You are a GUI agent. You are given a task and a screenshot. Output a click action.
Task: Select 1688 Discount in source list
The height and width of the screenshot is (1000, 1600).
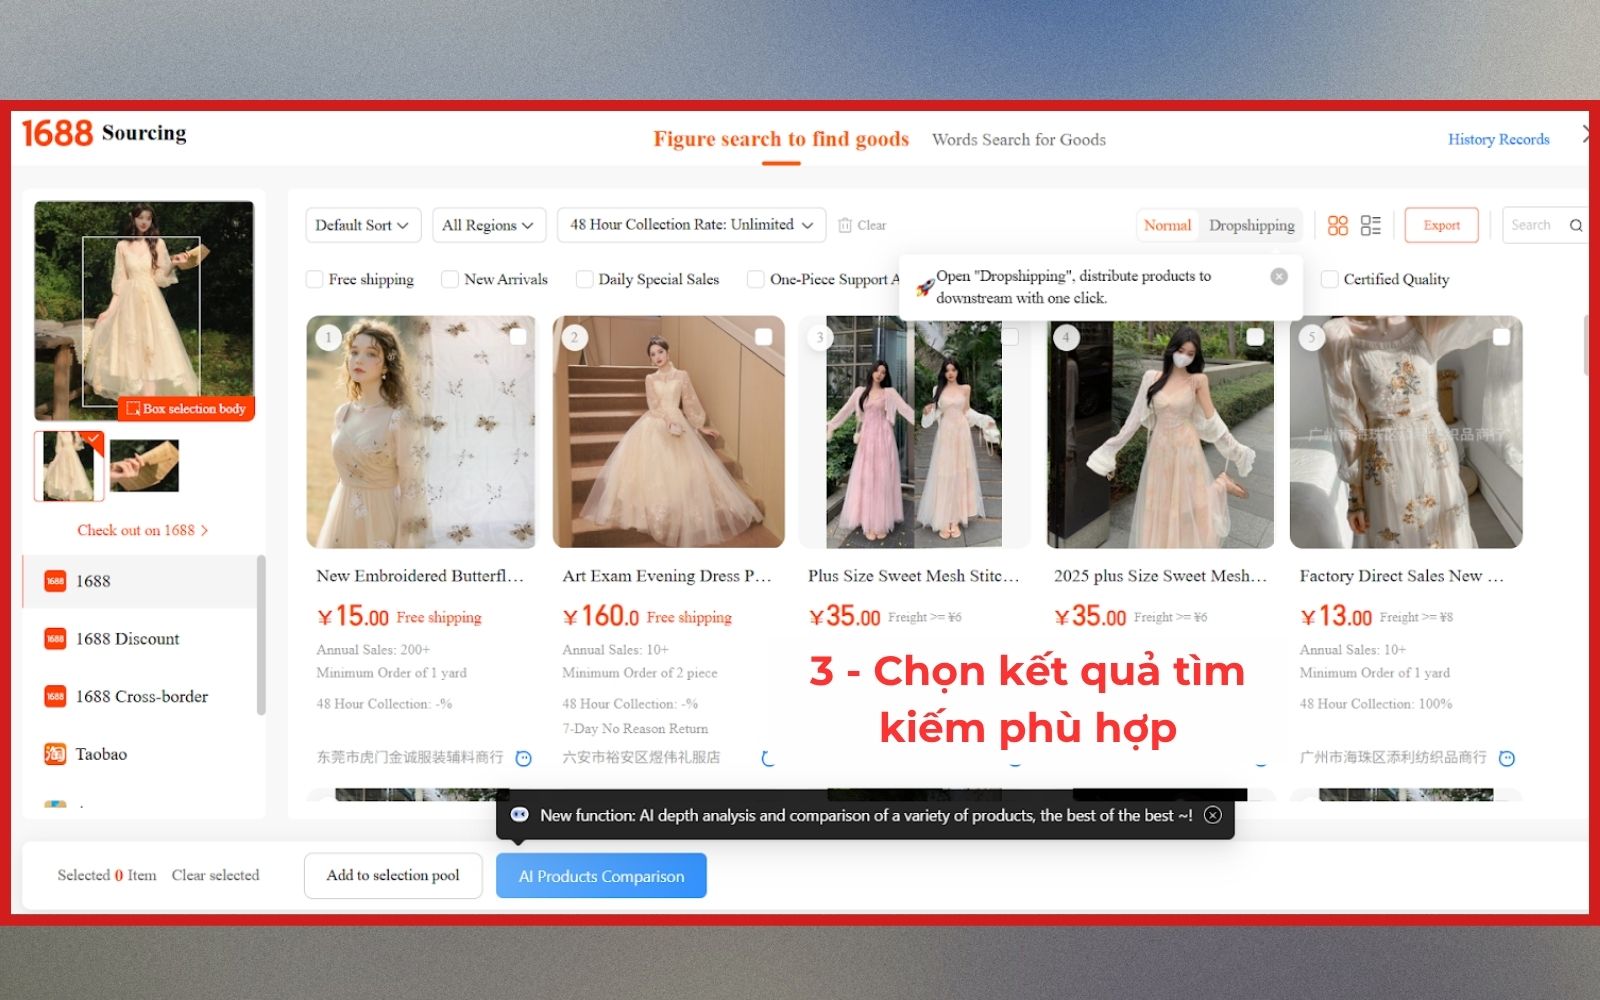(140, 638)
